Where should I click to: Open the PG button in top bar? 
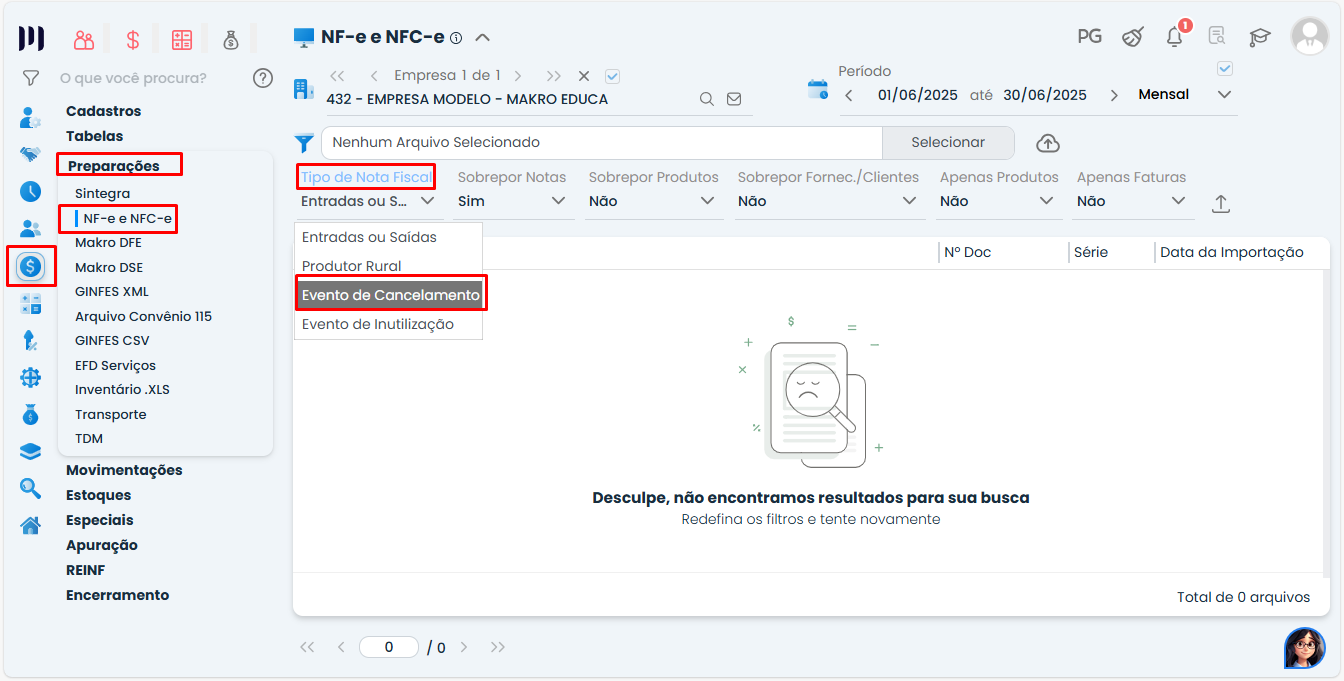pos(1089,37)
